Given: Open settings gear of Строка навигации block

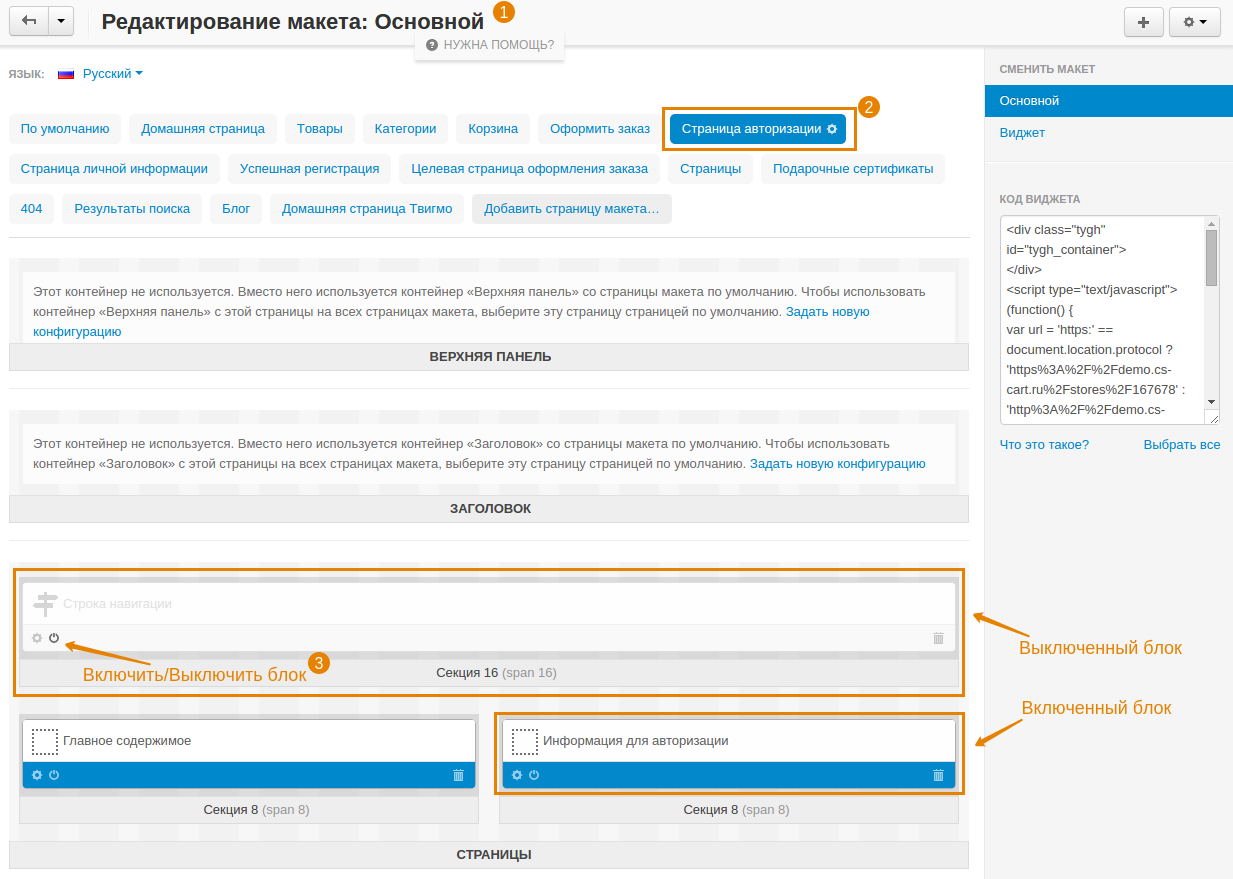Looking at the screenshot, I should point(37,638).
